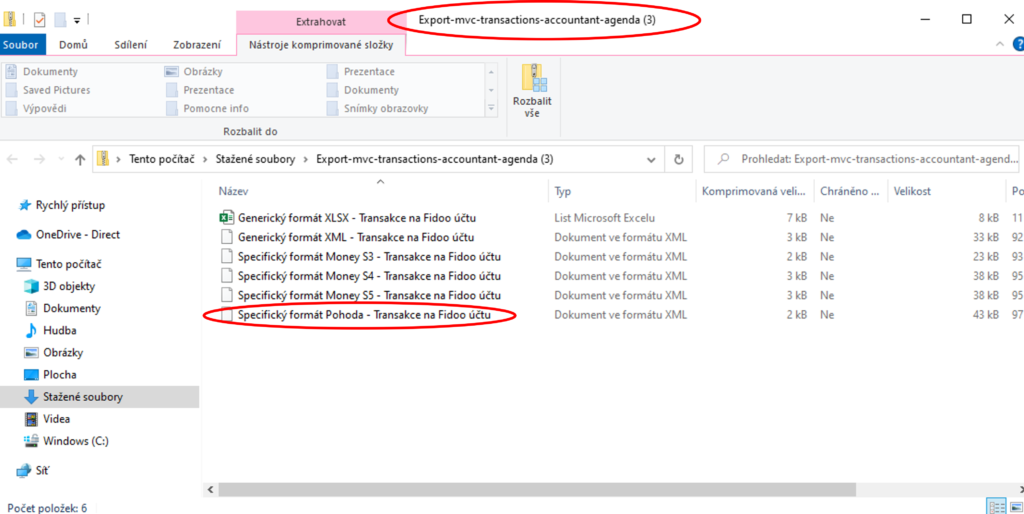The width and height of the screenshot is (1024, 514).
Task: Expand chevron after Tento počítač in path
Action: (x=204, y=159)
